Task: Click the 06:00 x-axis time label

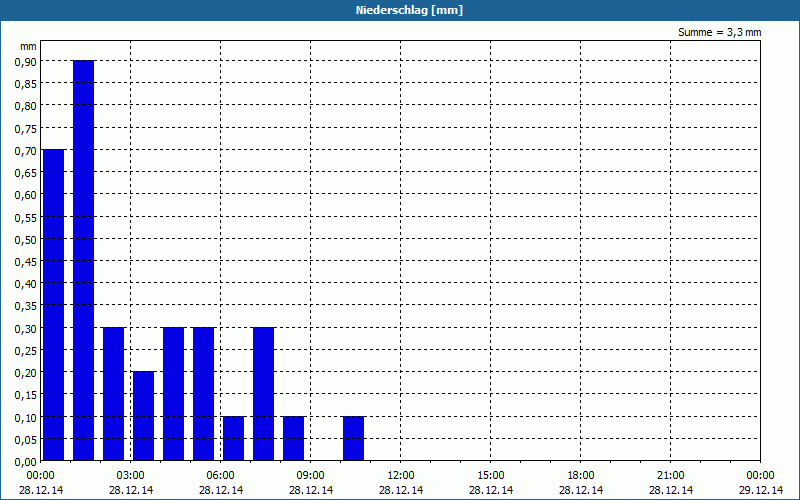Action: pyautogui.click(x=220, y=476)
